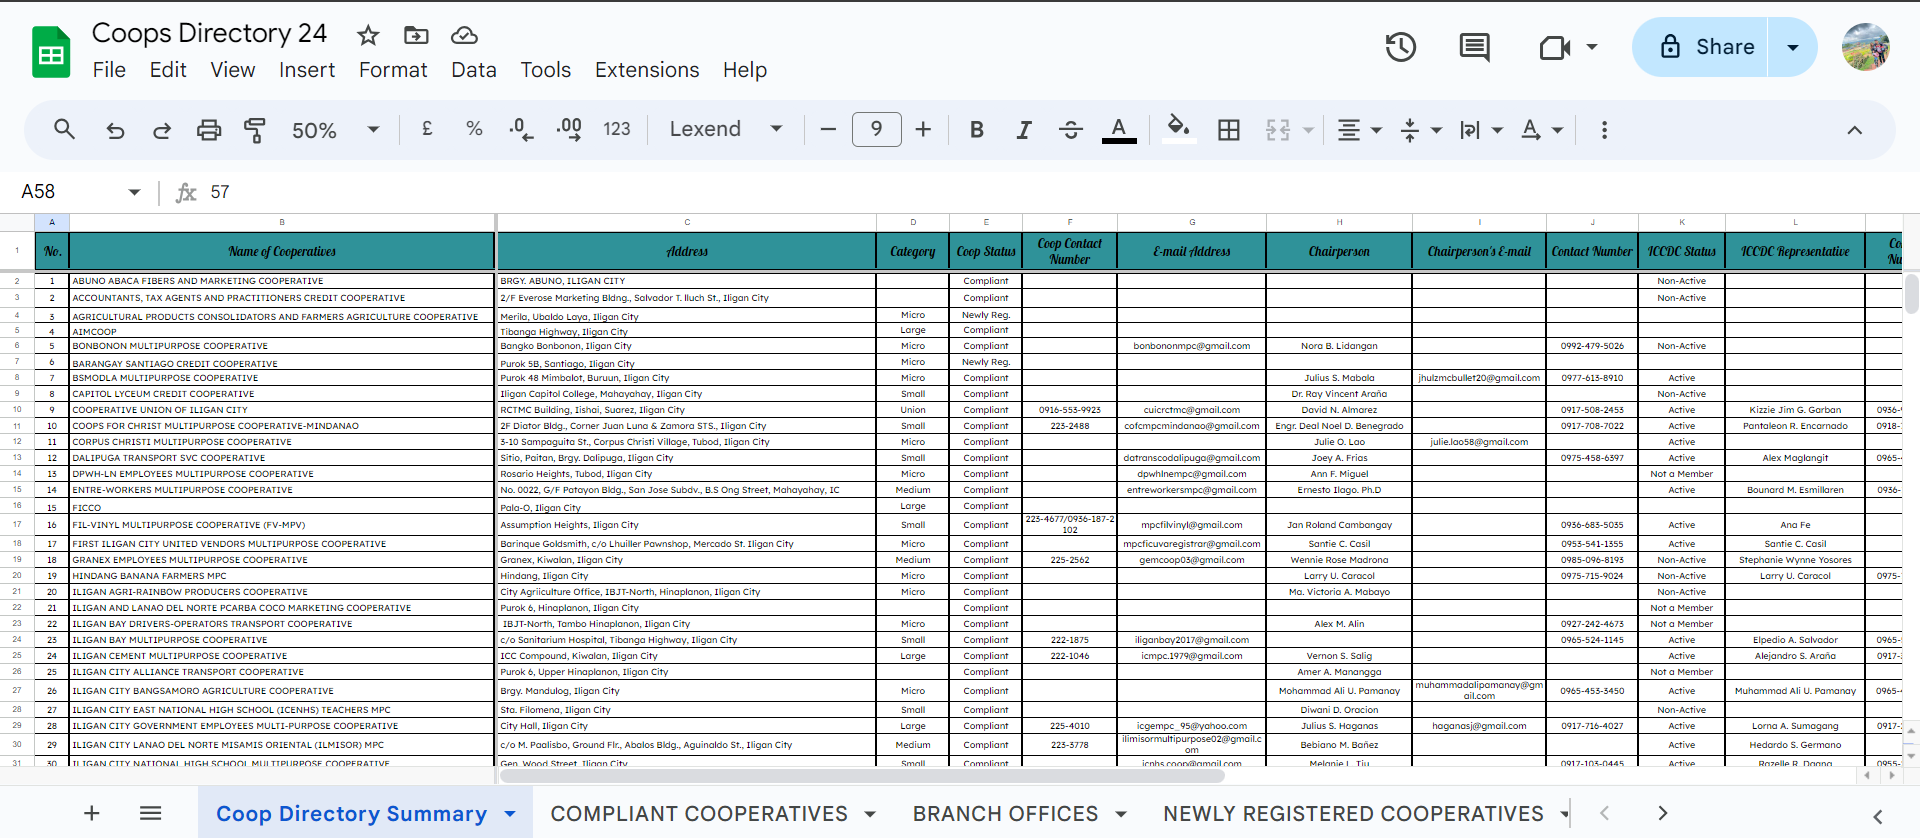Open the Tools menu
Image resolution: width=1920 pixels, height=838 pixels.
point(545,70)
